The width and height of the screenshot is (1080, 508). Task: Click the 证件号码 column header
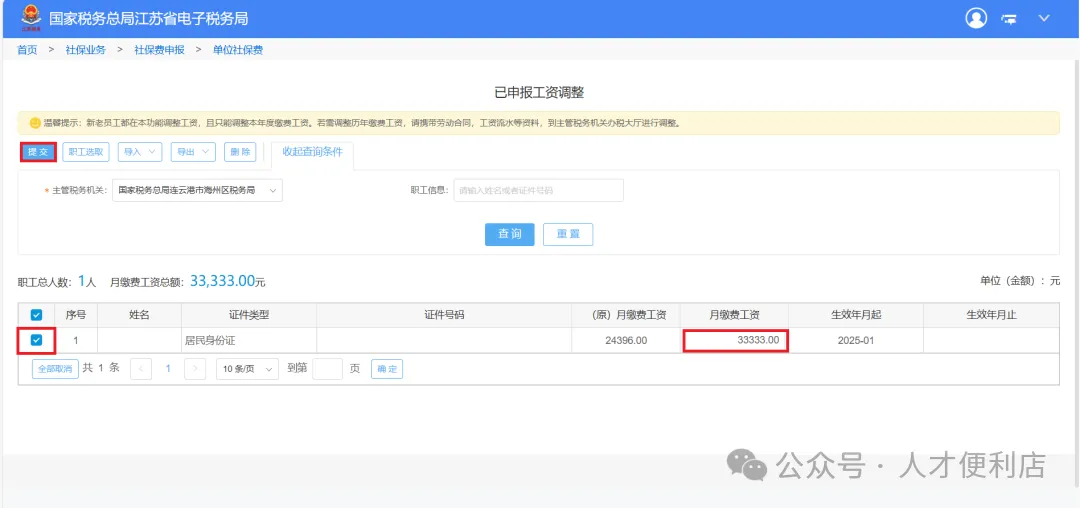pyautogui.click(x=444, y=315)
